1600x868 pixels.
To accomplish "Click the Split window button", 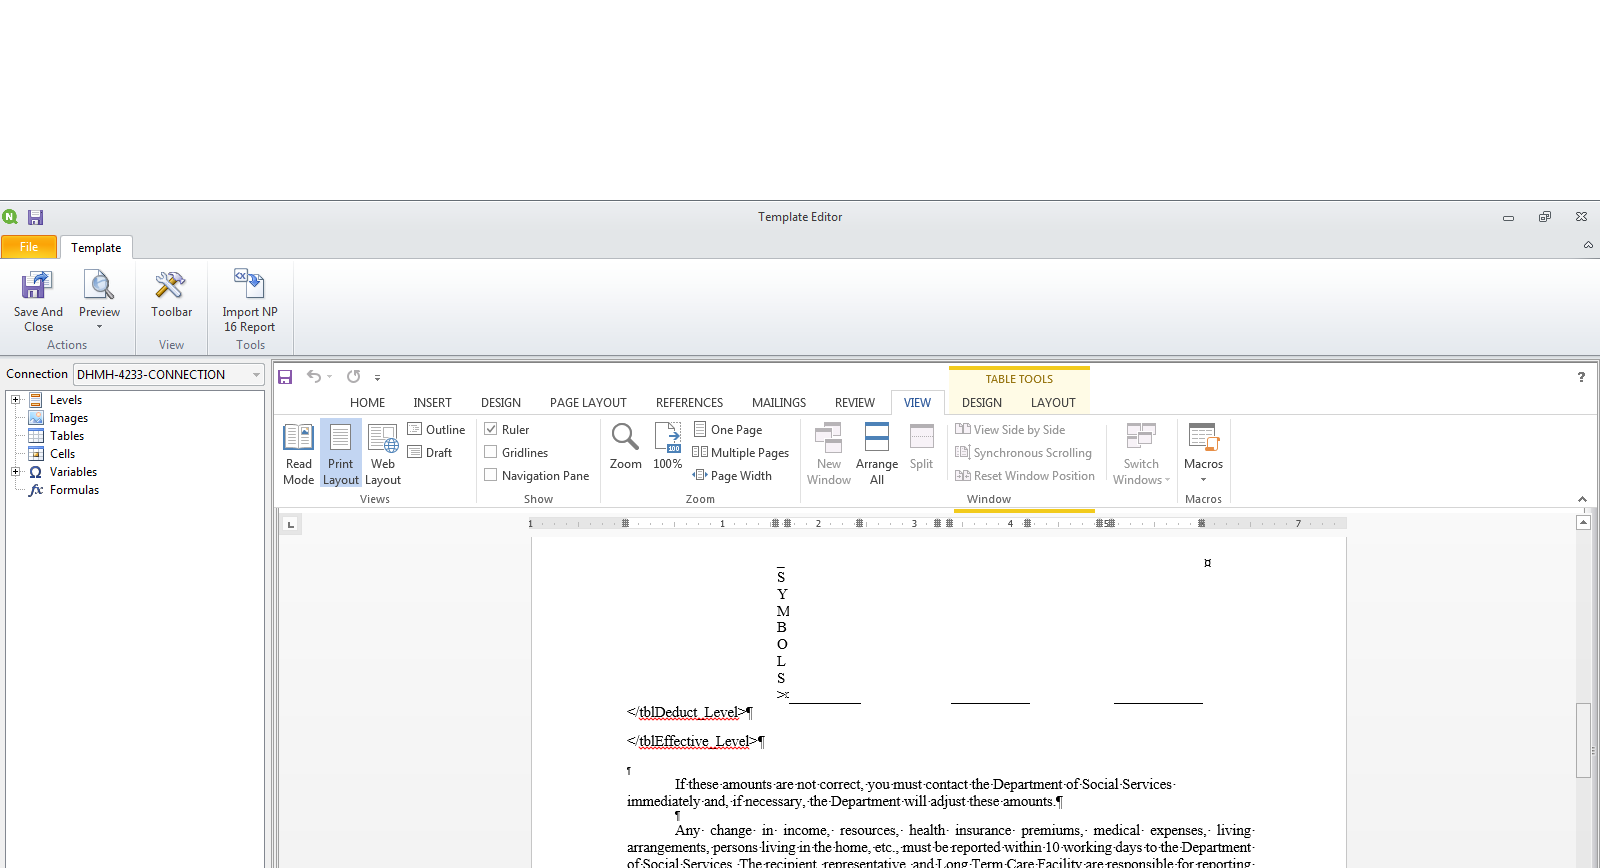I will click(921, 447).
